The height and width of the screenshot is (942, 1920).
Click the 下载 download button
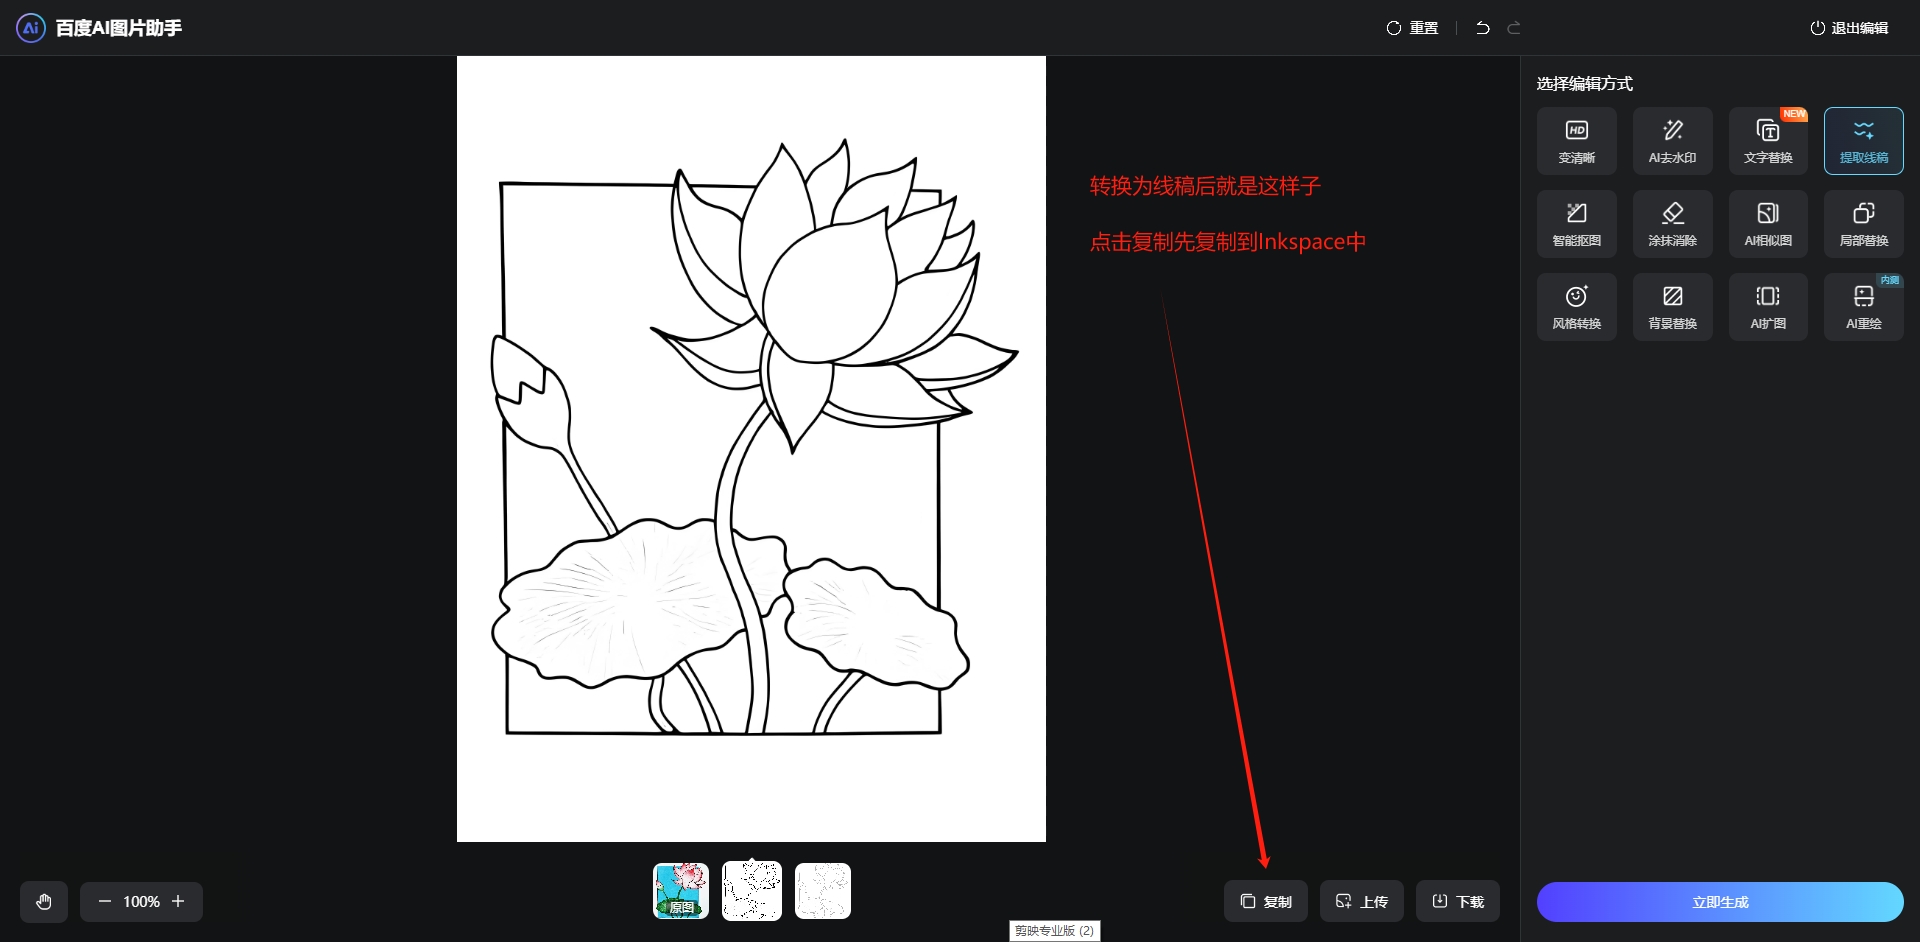[x=1457, y=901]
